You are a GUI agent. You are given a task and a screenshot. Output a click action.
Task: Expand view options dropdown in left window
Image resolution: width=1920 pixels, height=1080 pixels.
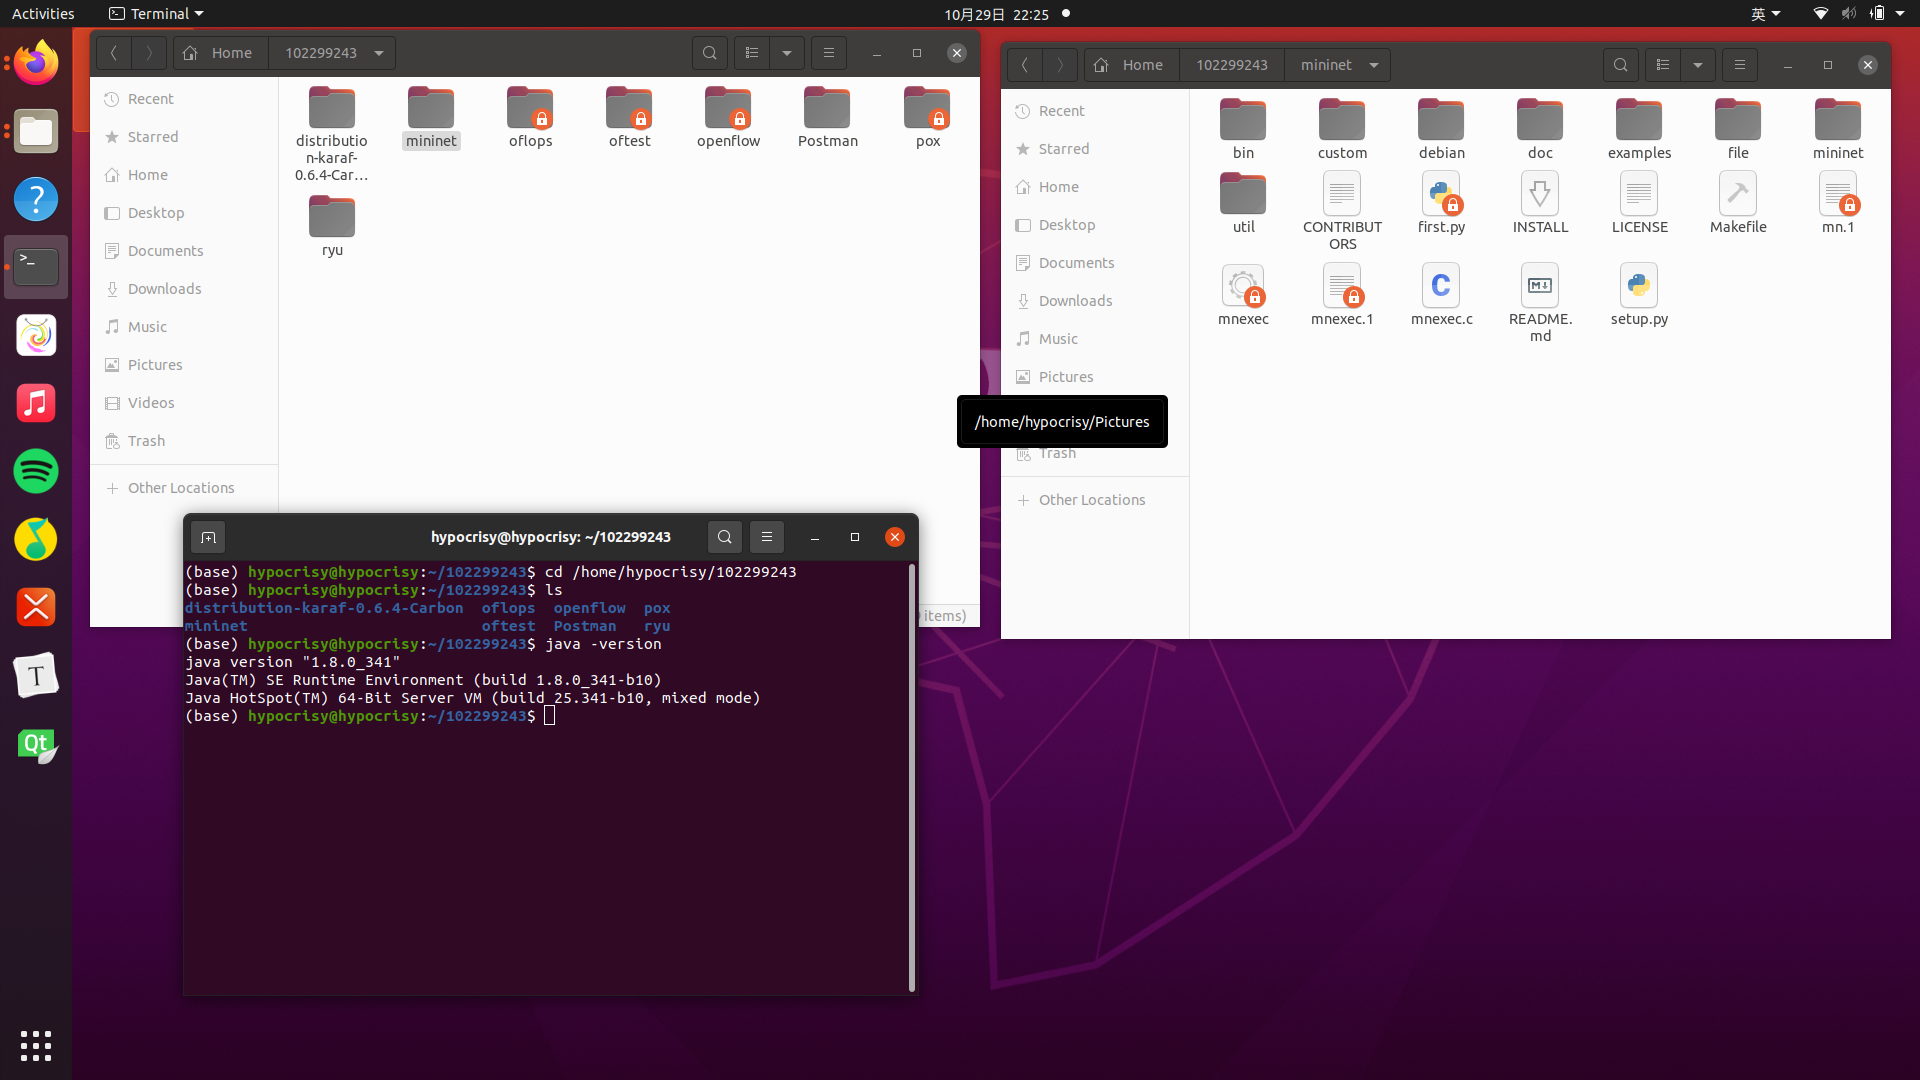[787, 53]
